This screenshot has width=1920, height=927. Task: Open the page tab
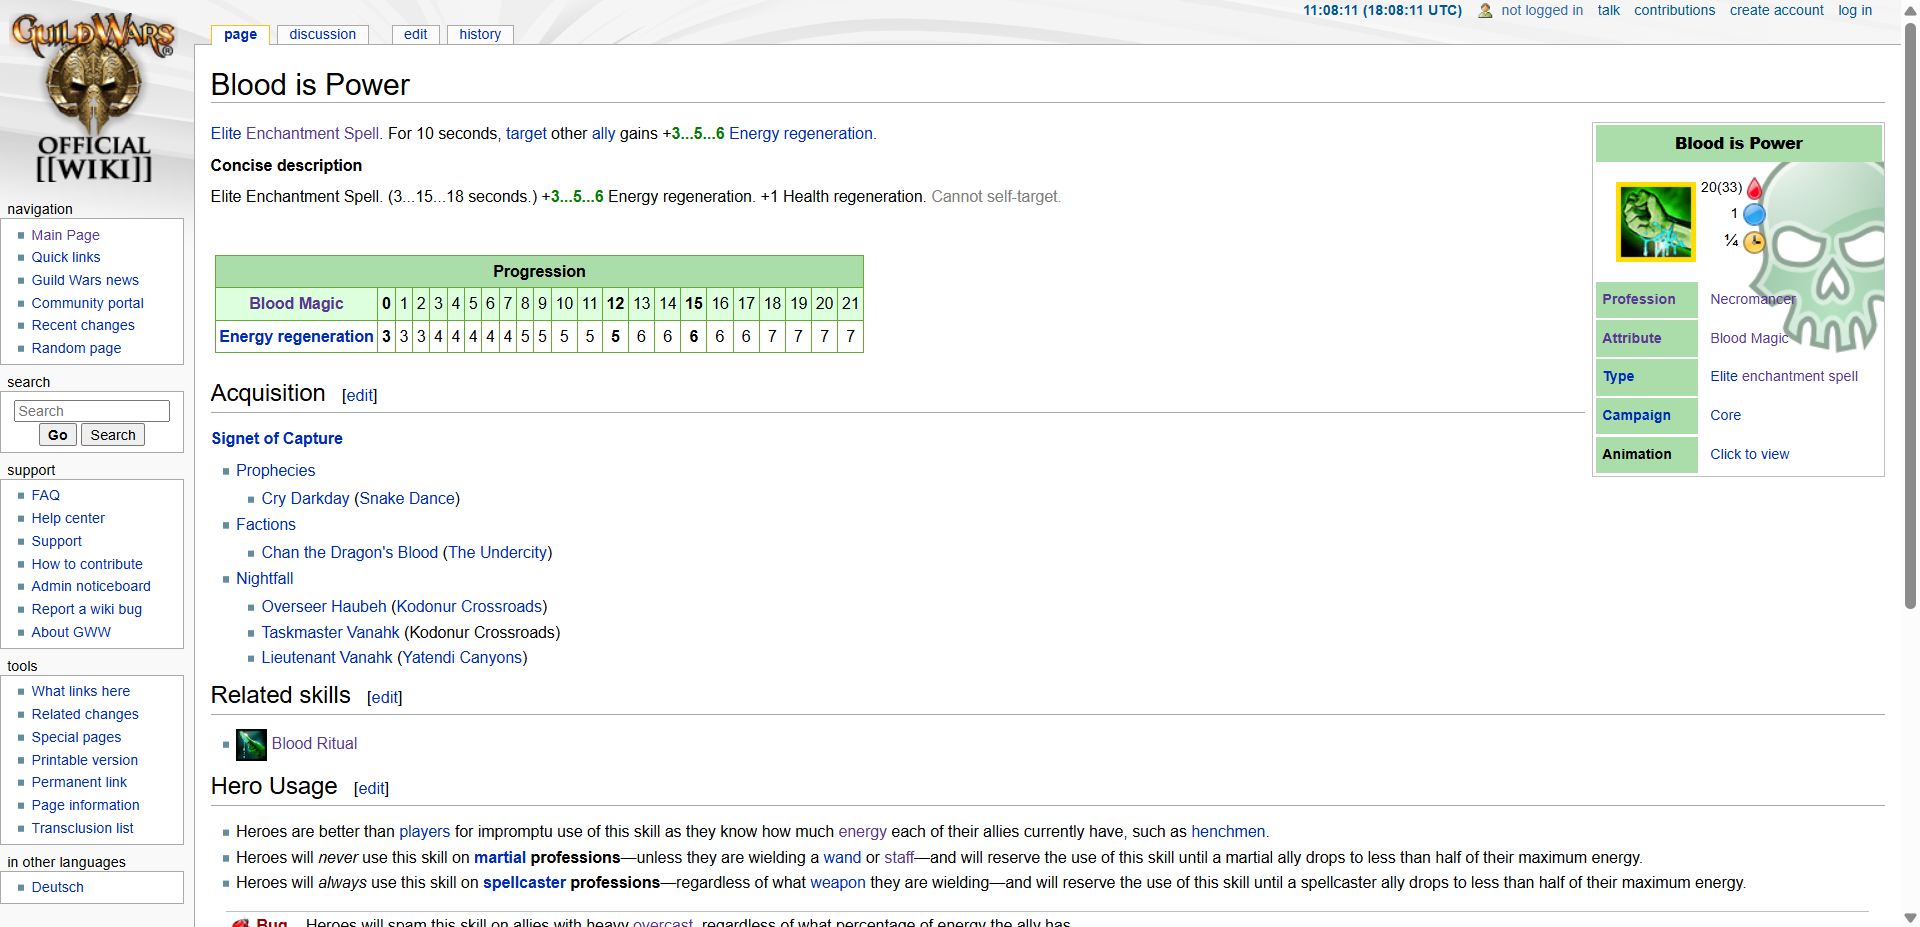click(240, 34)
